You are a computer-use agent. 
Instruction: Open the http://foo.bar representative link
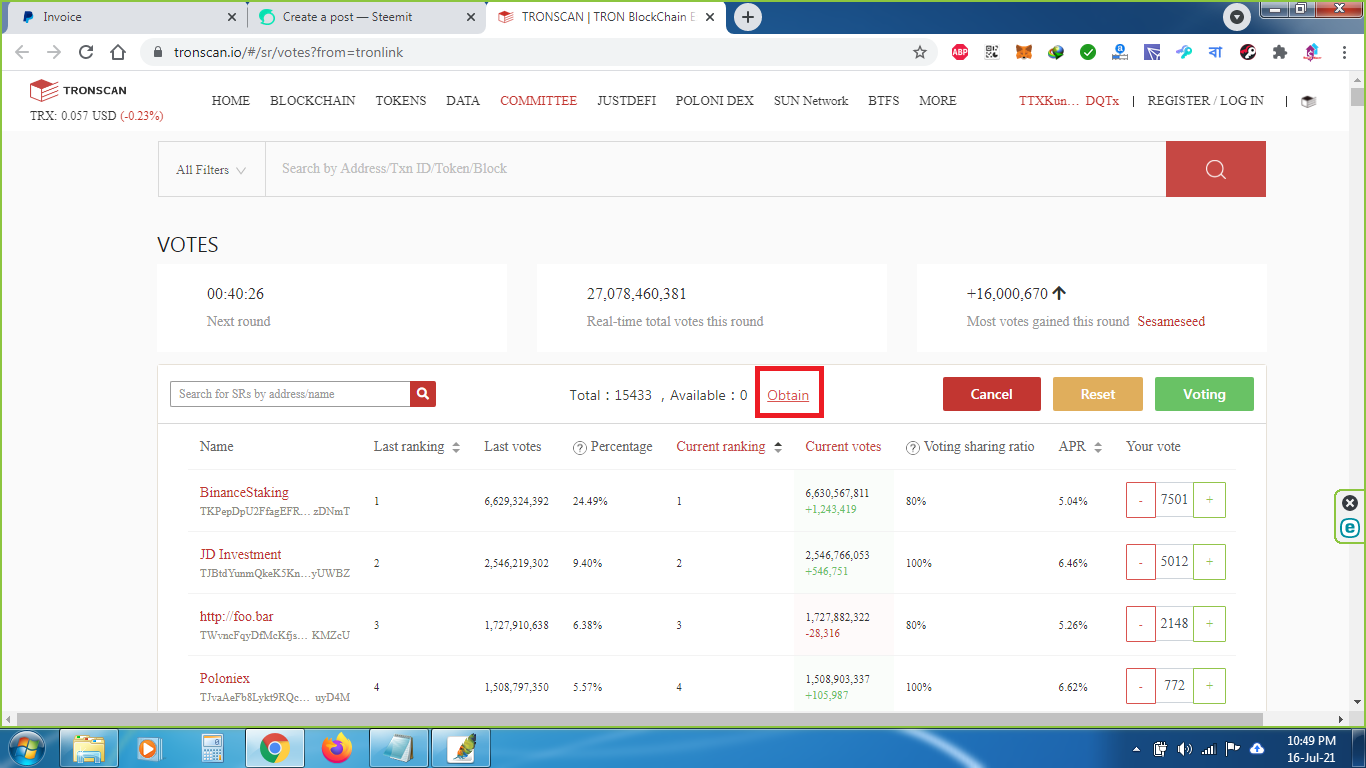pyautogui.click(x=237, y=616)
